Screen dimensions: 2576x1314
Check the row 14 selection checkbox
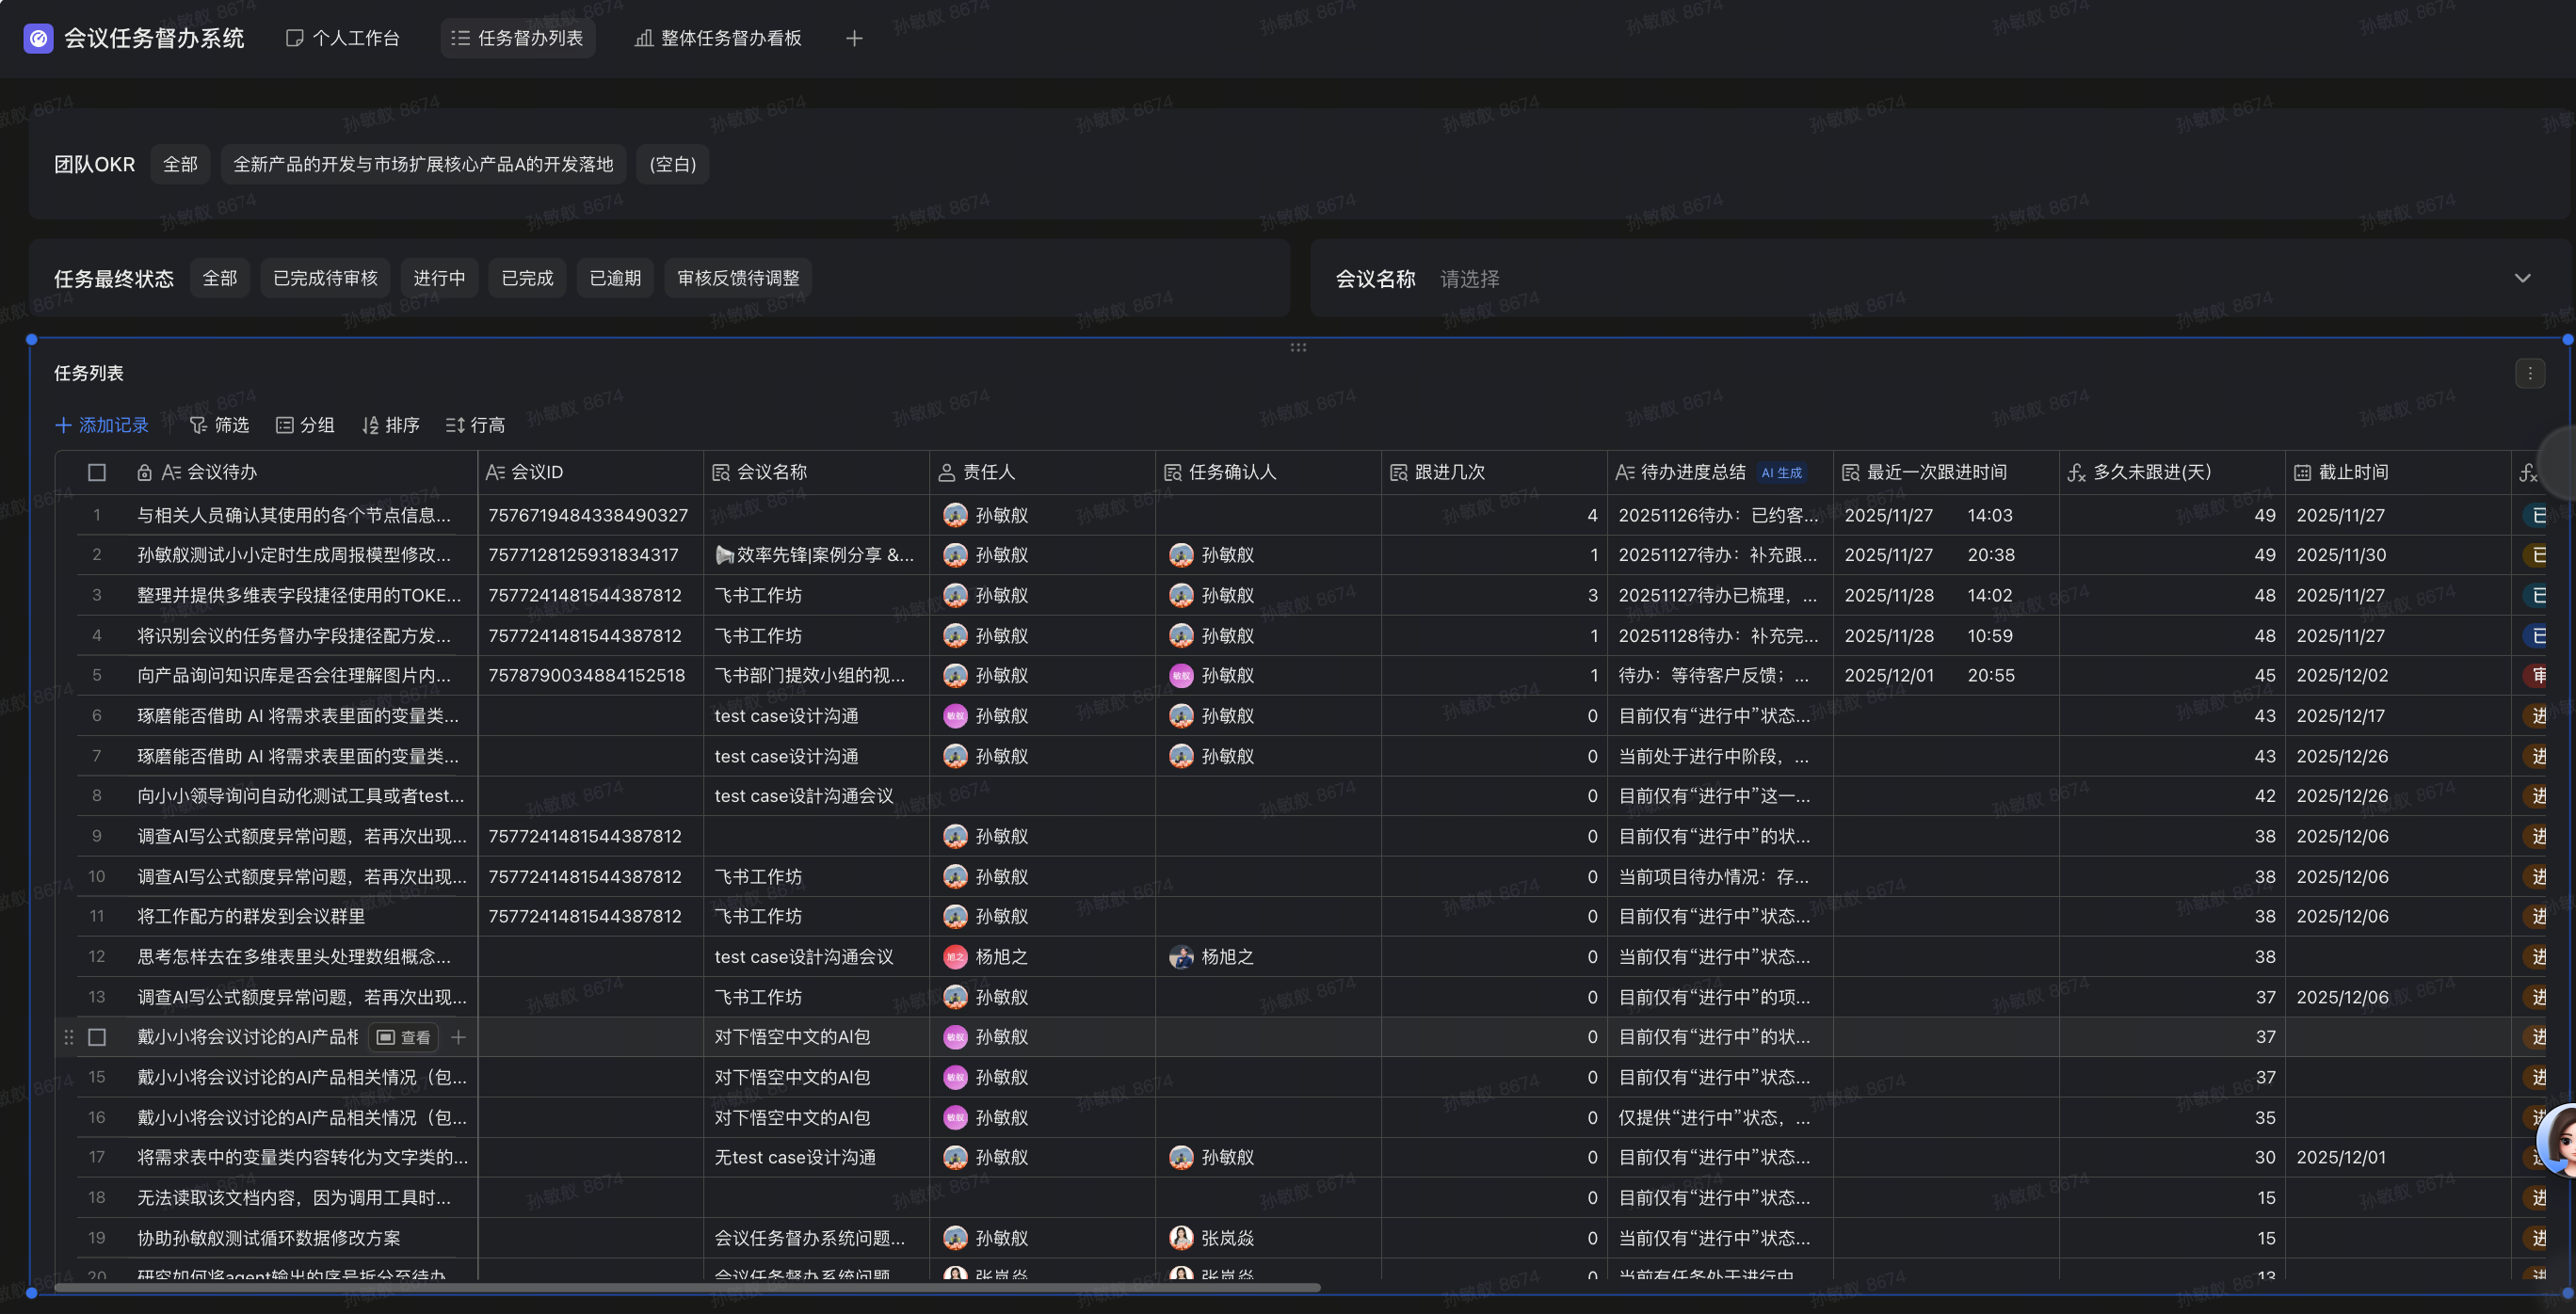click(97, 1037)
